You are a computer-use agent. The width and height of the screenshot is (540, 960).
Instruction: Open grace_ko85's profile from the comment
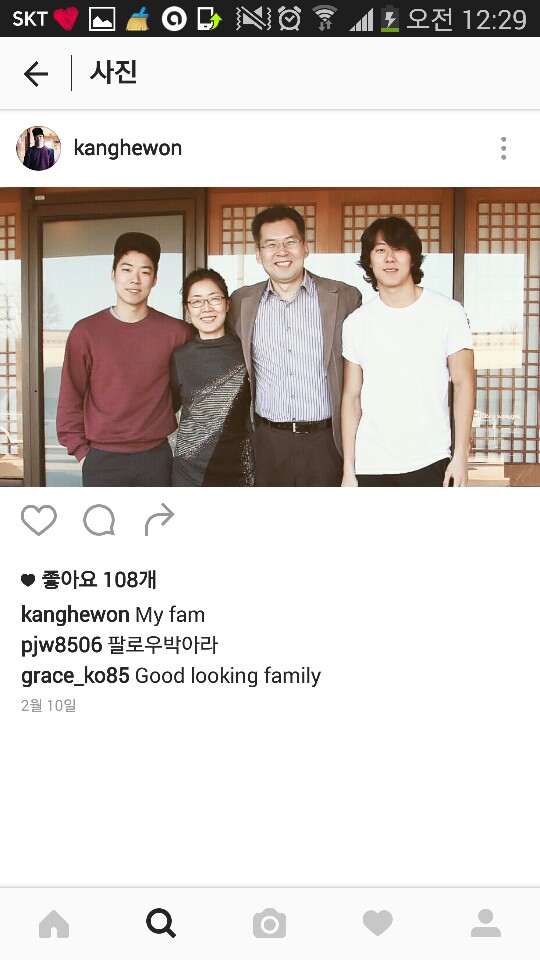75,676
